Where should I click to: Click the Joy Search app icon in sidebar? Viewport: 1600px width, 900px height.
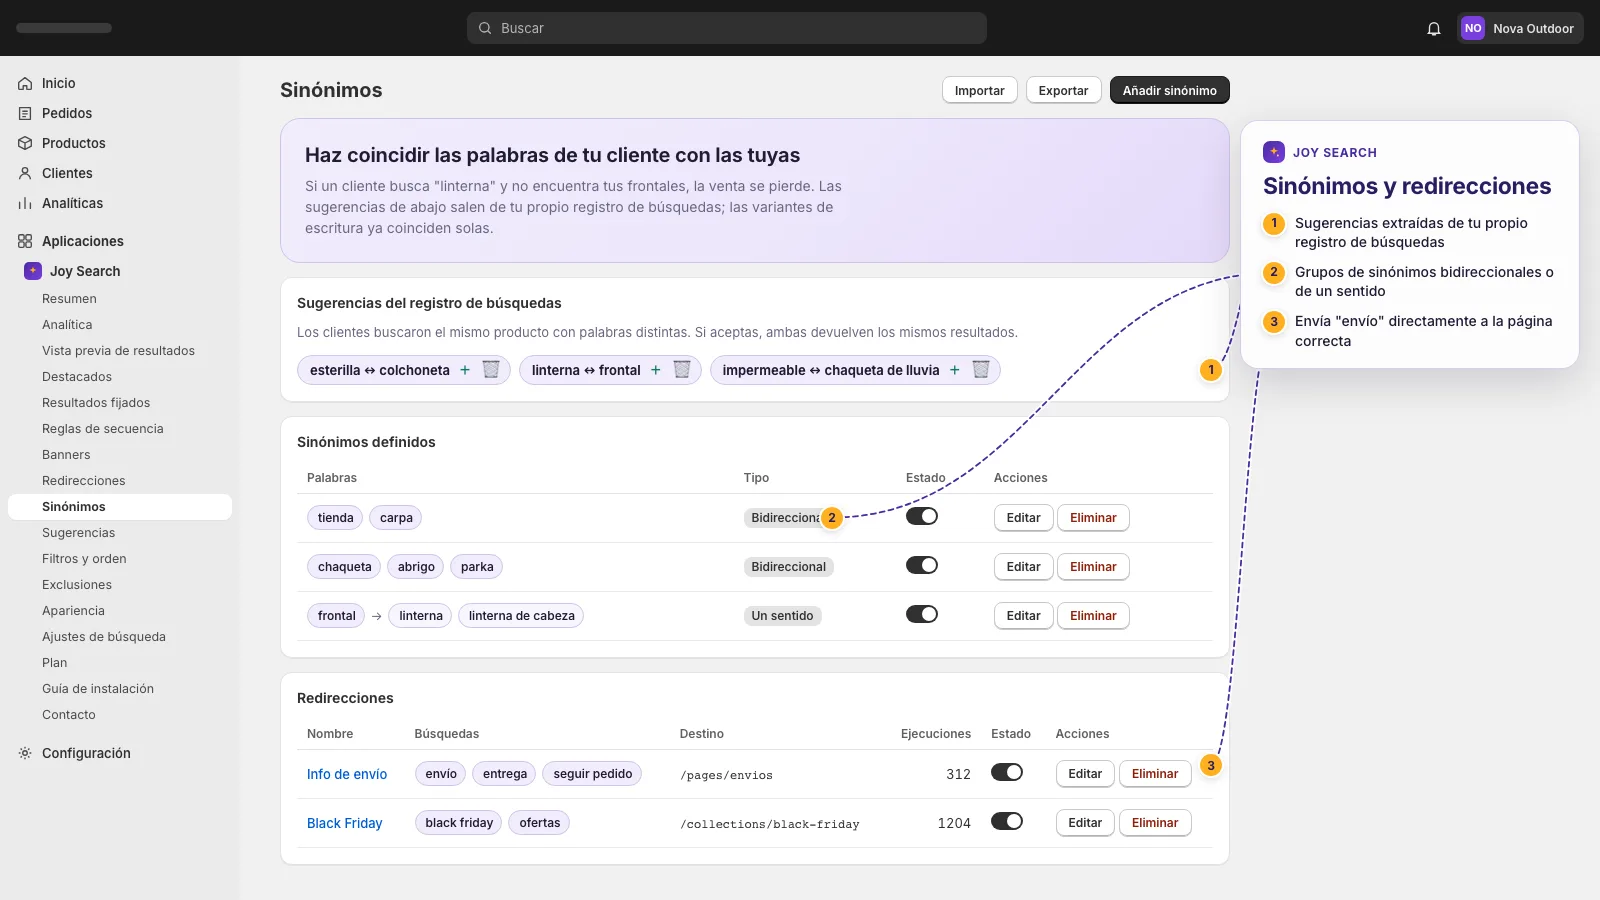coord(33,271)
